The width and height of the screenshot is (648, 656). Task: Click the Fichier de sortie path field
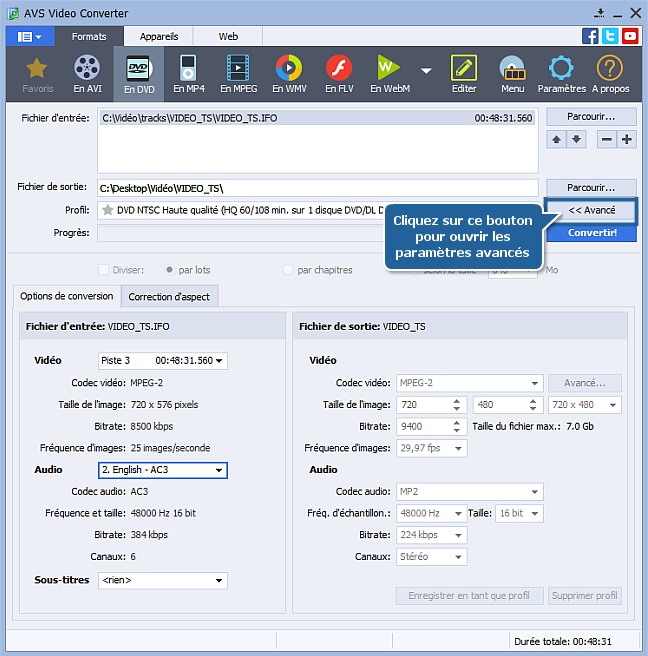pyautogui.click(x=317, y=188)
